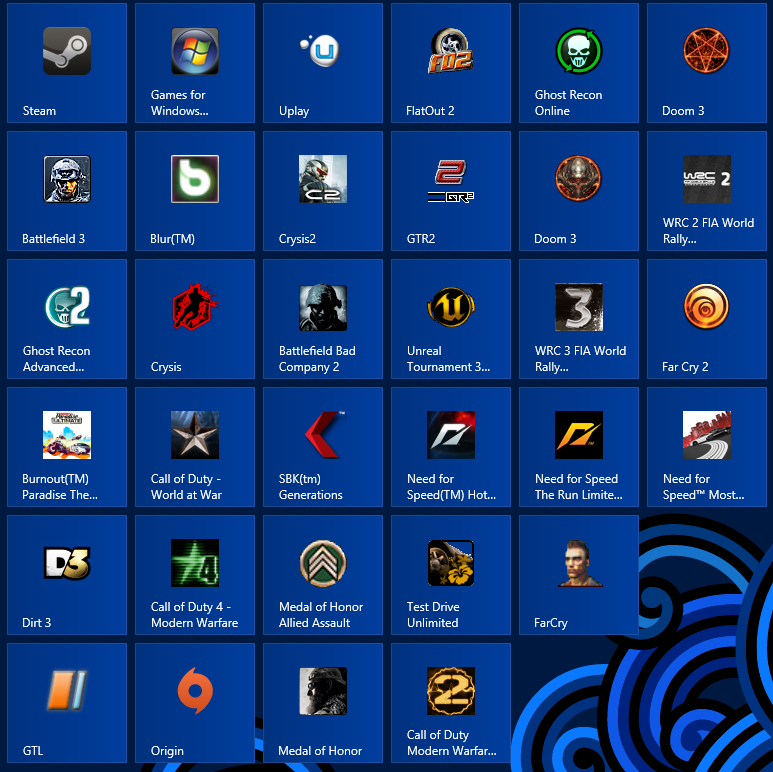Open Dirt 3 tile
Screen dimensions: 773x772
coord(67,575)
